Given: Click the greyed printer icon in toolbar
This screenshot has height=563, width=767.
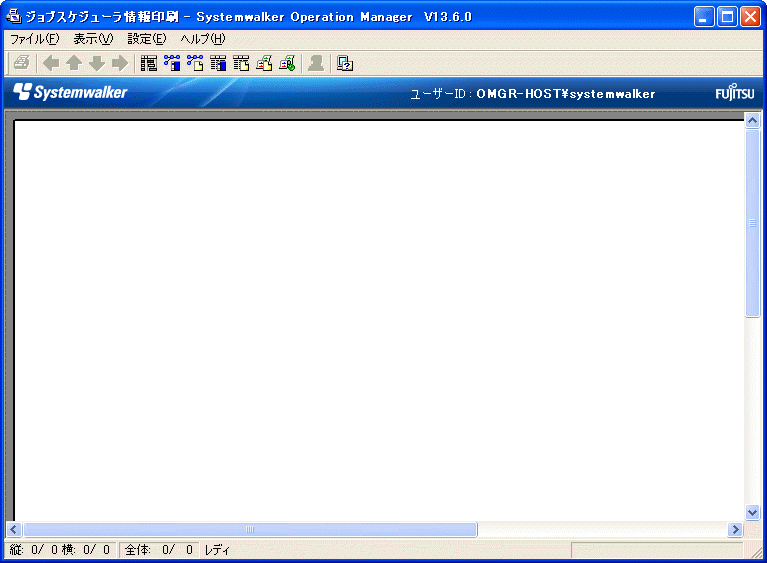Looking at the screenshot, I should [22, 63].
